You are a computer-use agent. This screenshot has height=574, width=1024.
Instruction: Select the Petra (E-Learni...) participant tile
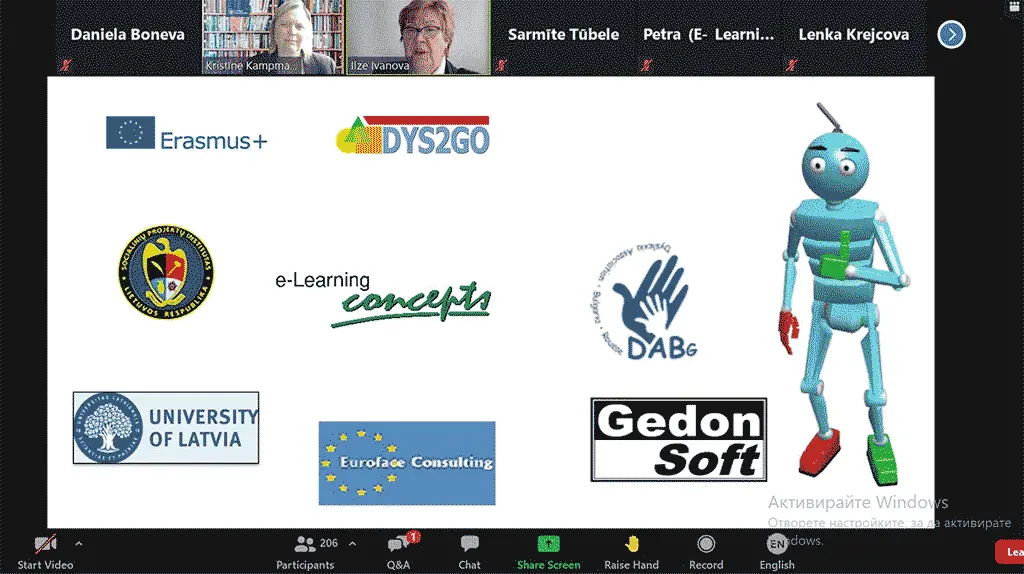(709, 37)
